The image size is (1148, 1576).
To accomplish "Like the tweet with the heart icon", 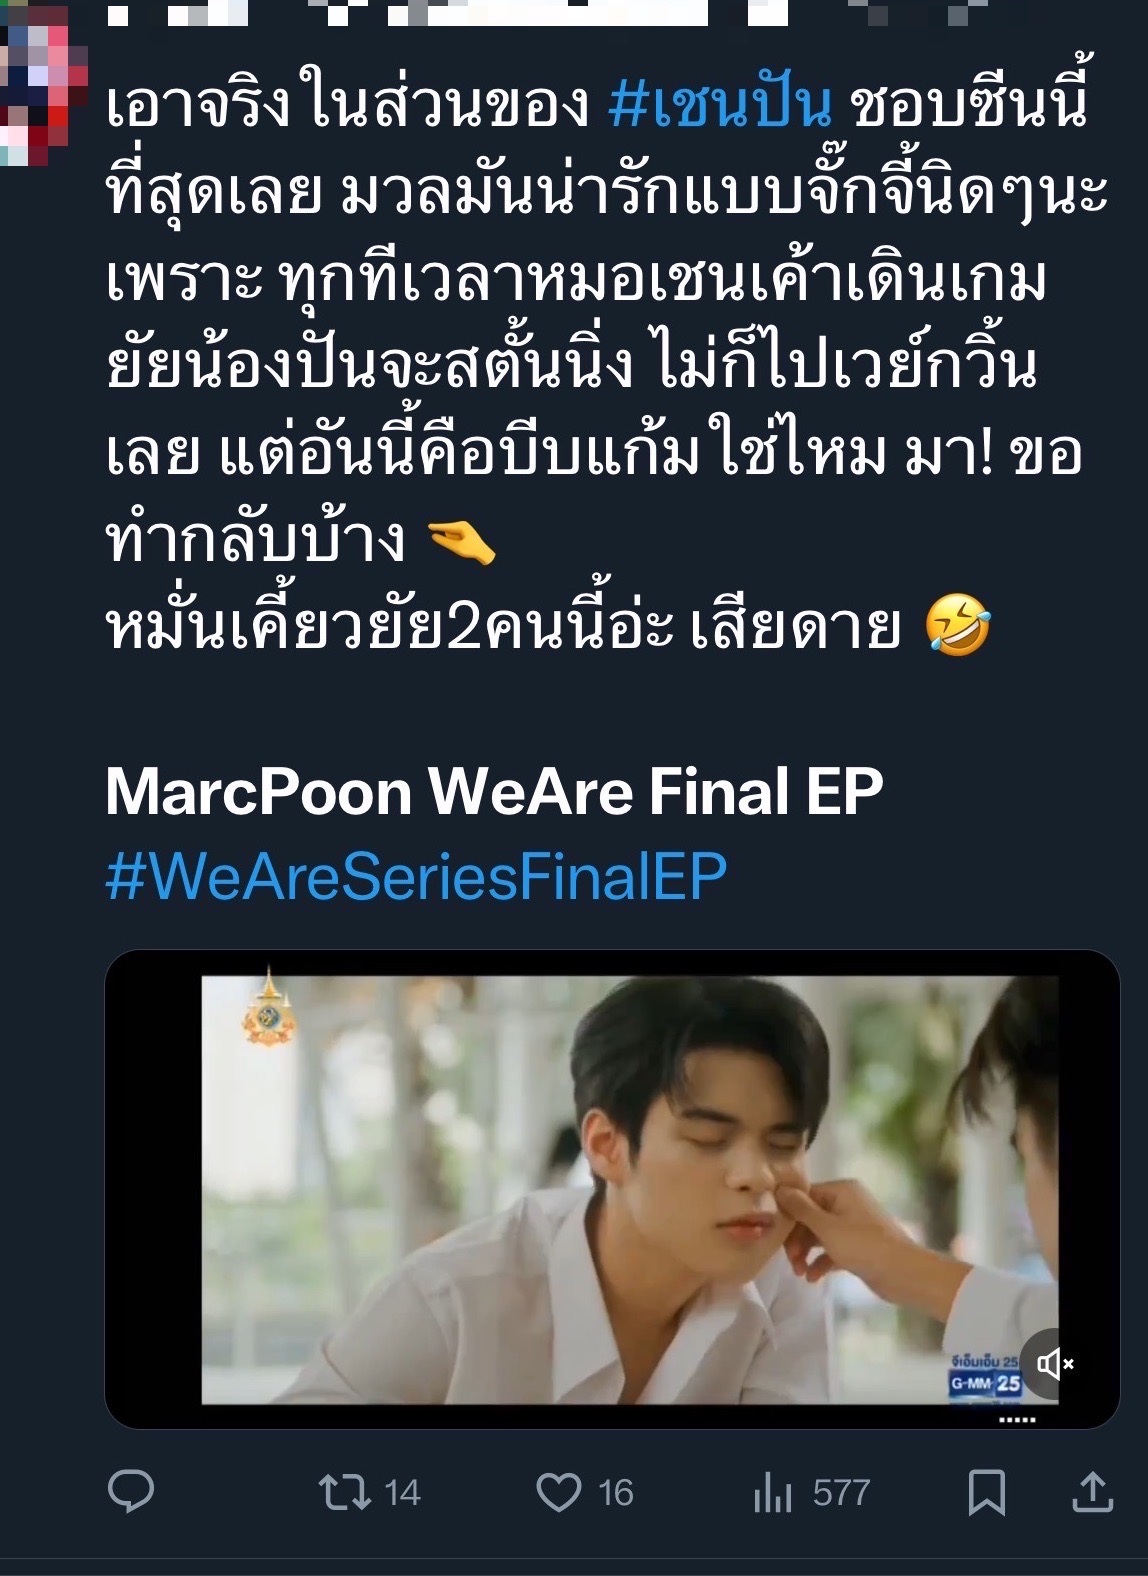I will pyautogui.click(x=559, y=1492).
